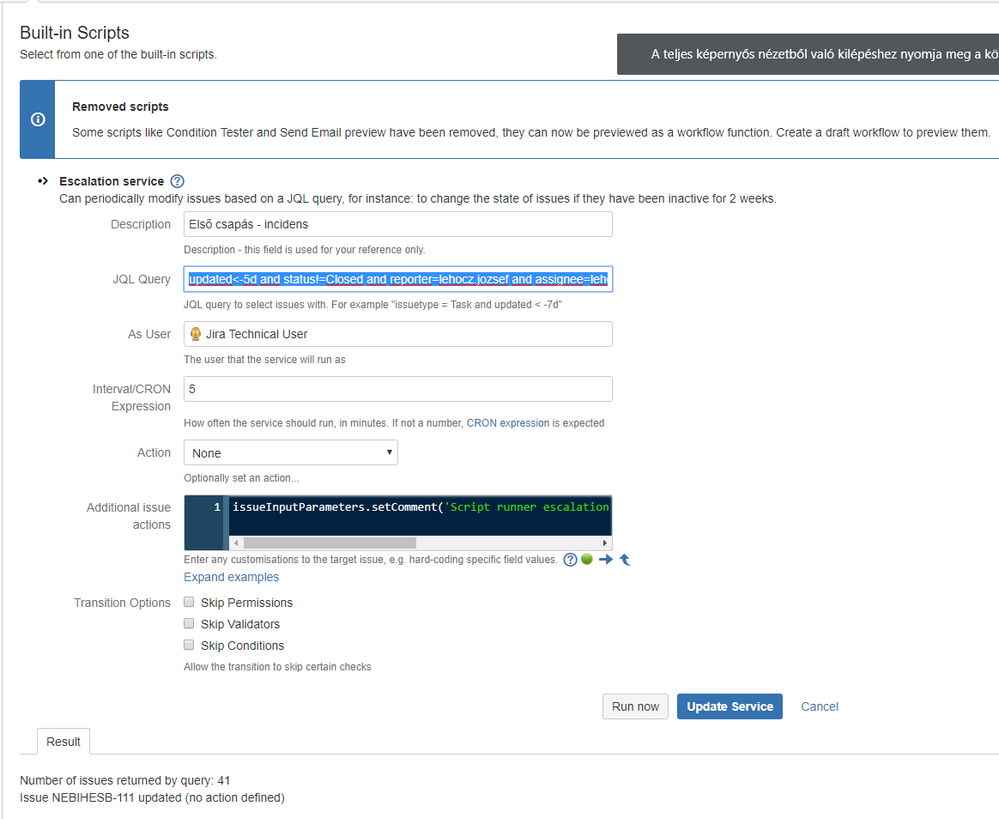Click 'The user that the service will run as'
The height and width of the screenshot is (819, 999).
264,359
